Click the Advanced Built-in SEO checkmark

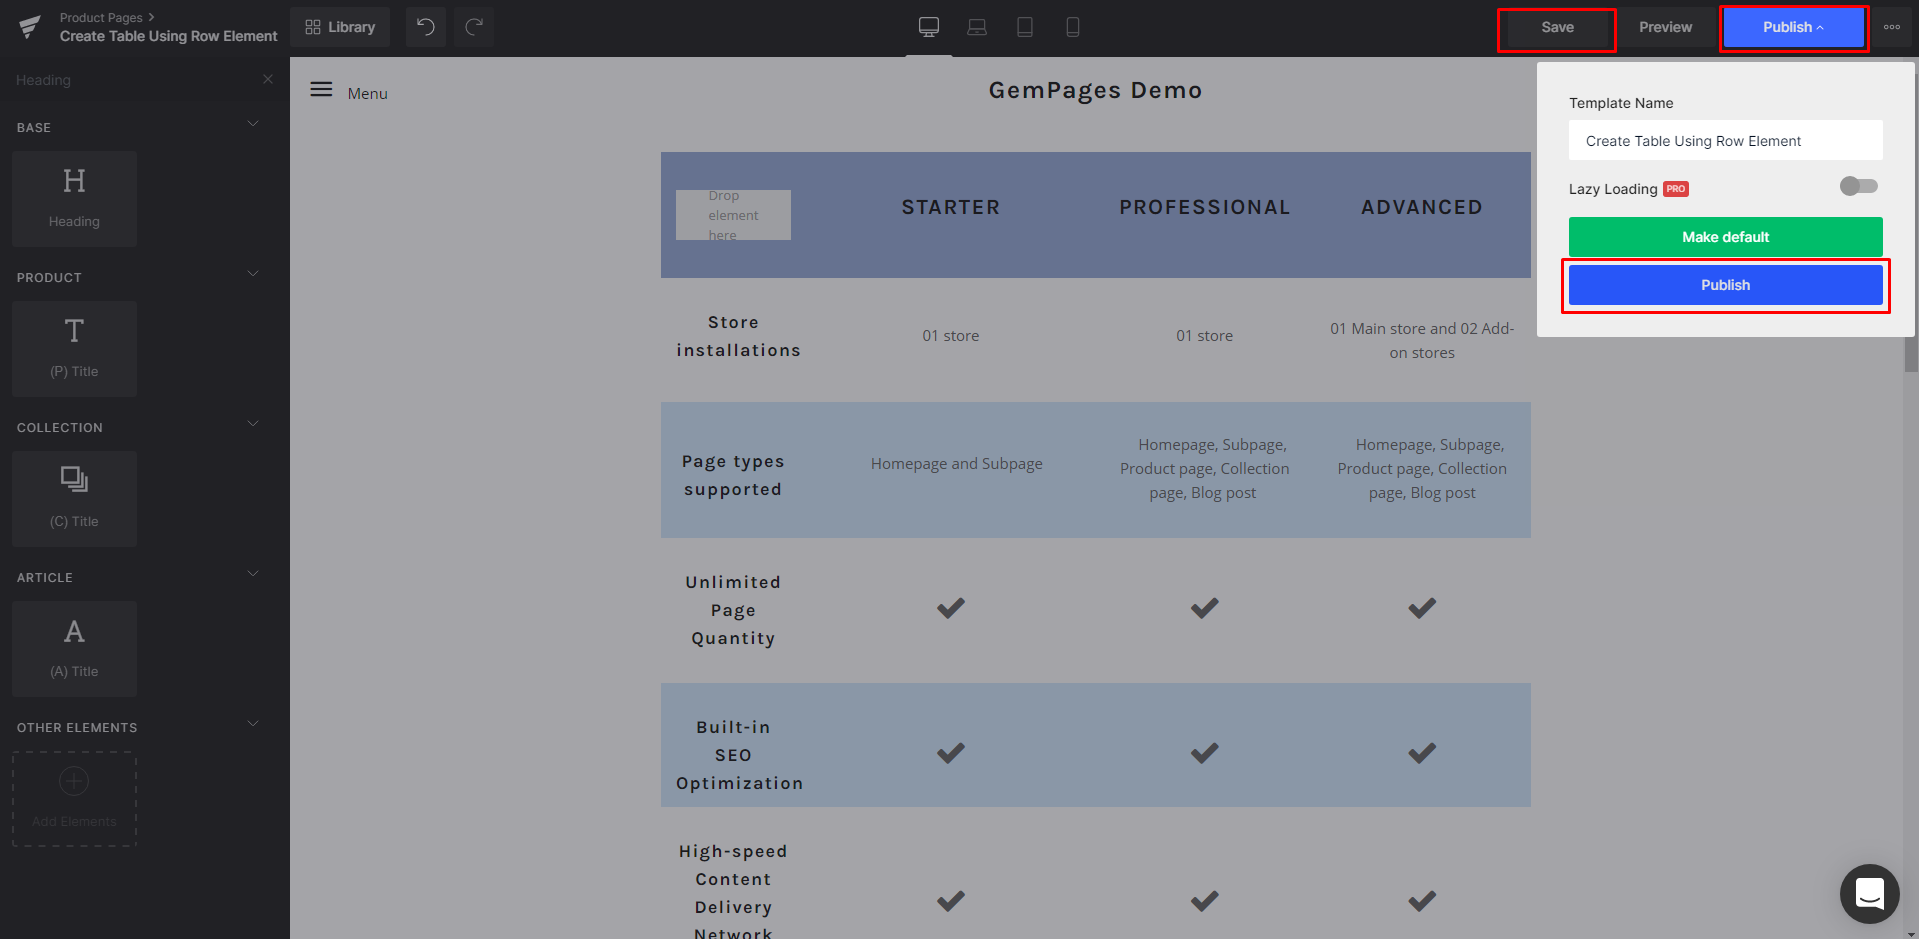click(x=1422, y=753)
